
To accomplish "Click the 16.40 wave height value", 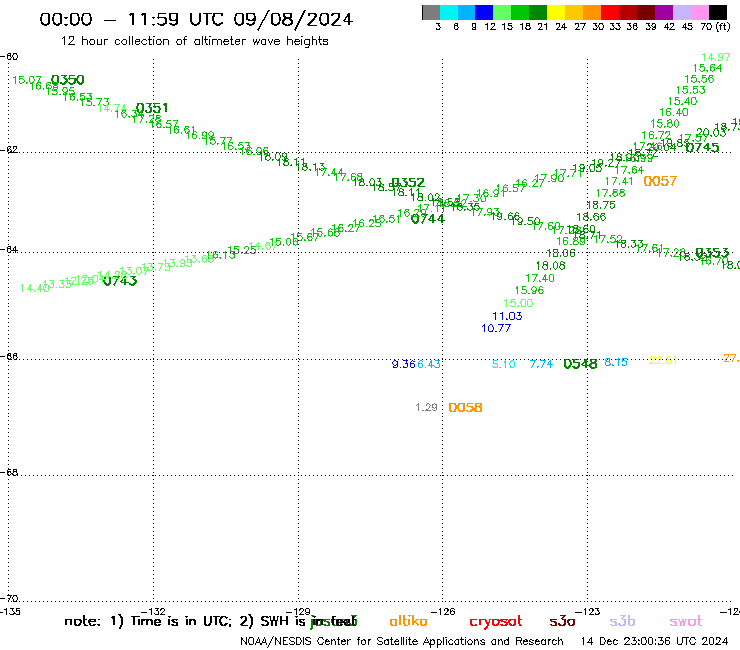I will tap(674, 112).
